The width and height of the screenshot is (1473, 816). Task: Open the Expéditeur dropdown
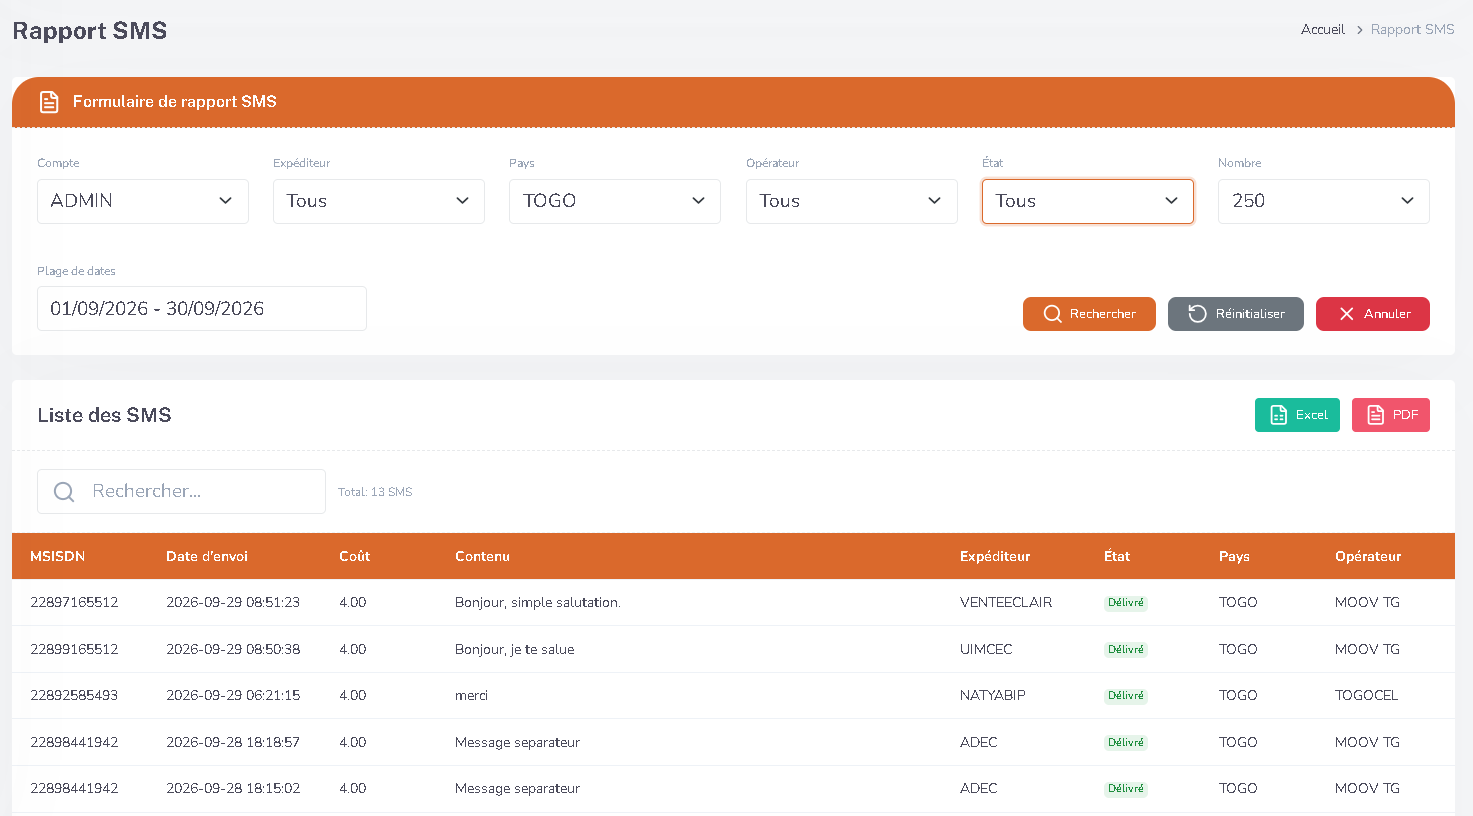click(379, 201)
